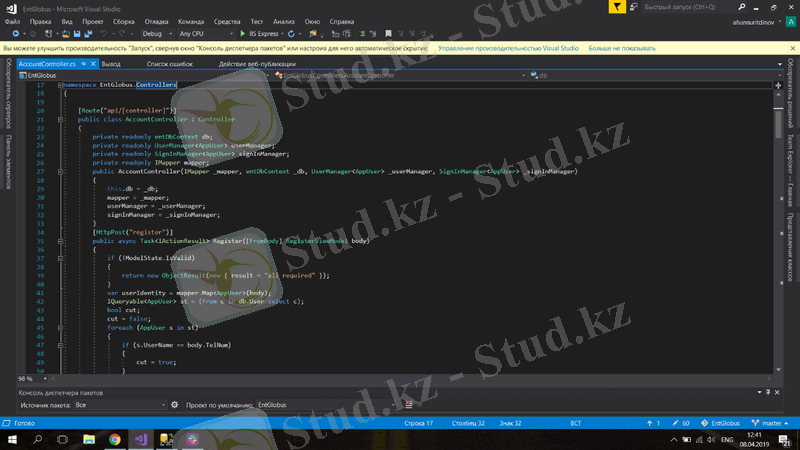Image resolution: width=800 pixels, height=450 pixels.
Task: Open the IIS Express launch options dropdown
Action: 282,34
